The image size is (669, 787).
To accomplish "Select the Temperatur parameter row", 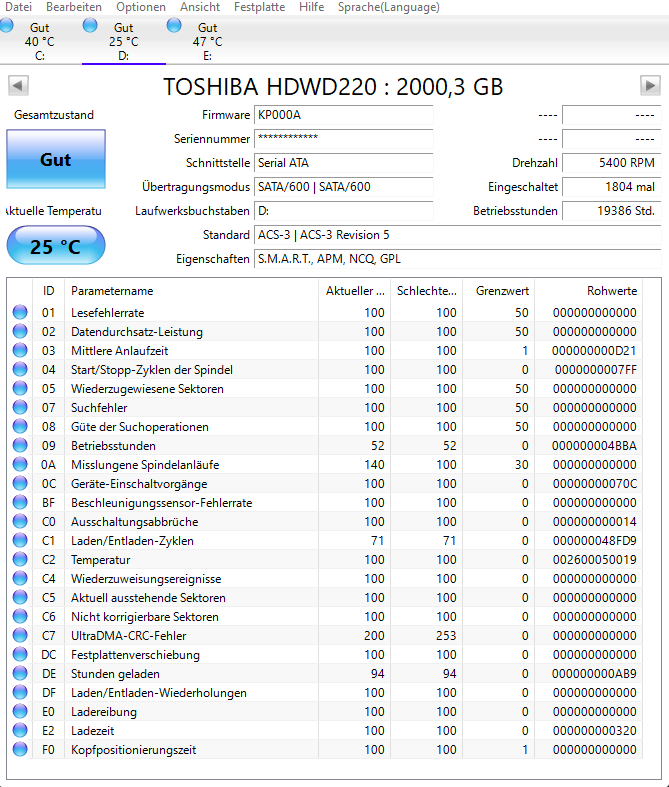I will pyautogui.click(x=325, y=560).
